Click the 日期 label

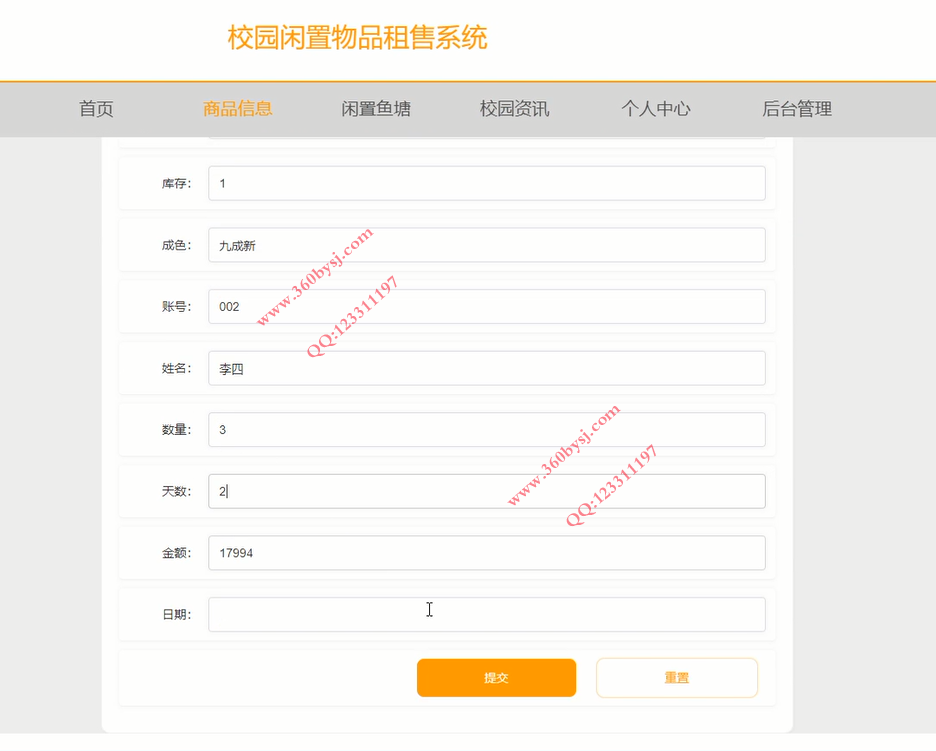pyautogui.click(x=177, y=615)
